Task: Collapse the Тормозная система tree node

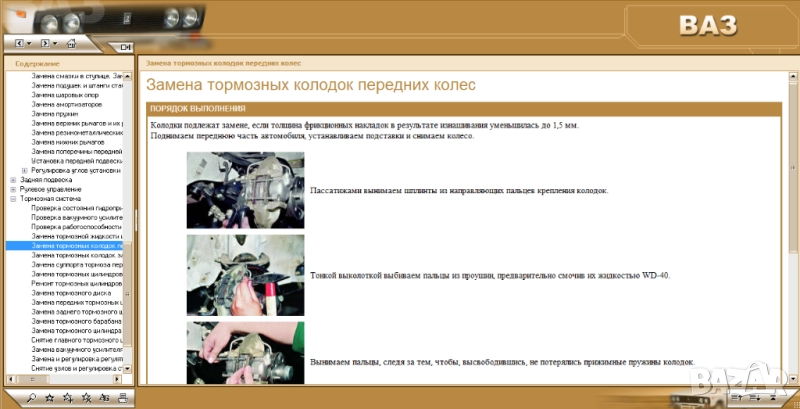Action: pyautogui.click(x=12, y=199)
